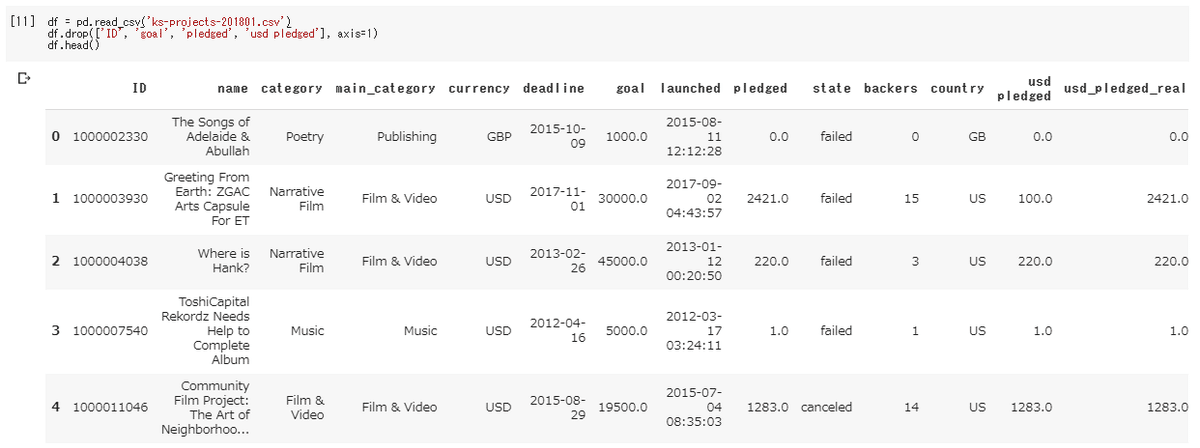Click the 'canceled' state cell

coord(827,407)
